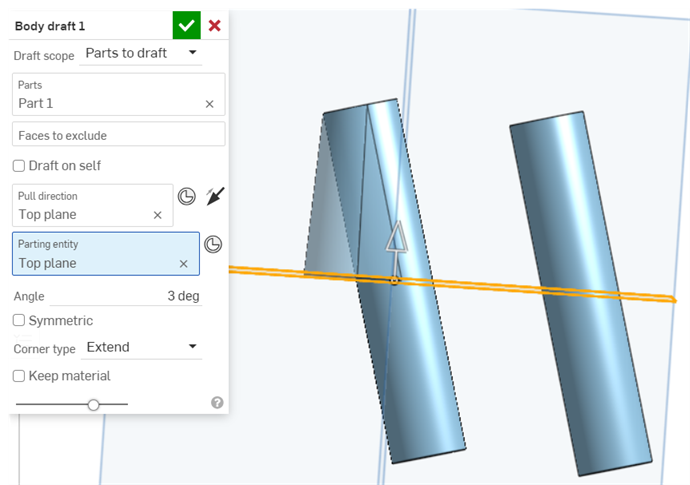
Task: Open help via the question mark icon
Action: click(217, 402)
